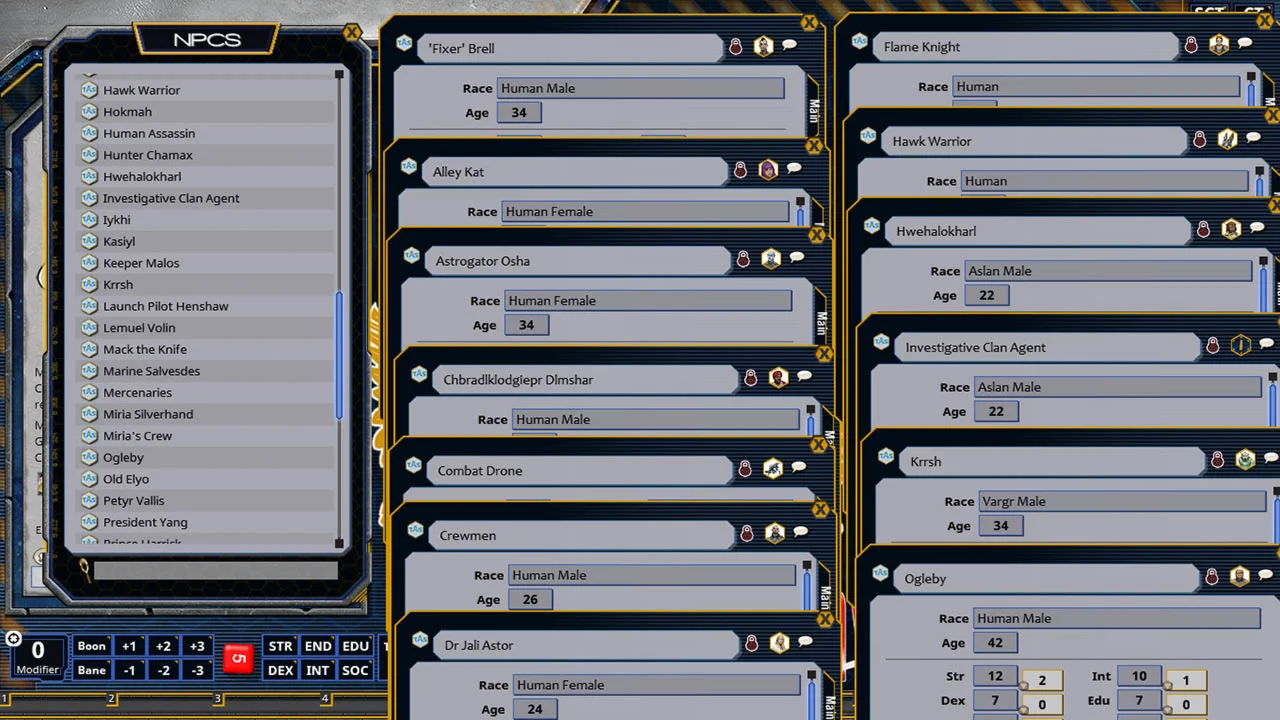This screenshot has width=1280, height=720.
Task: Select the Crewmen token portrait
Action: pyautogui.click(x=774, y=534)
